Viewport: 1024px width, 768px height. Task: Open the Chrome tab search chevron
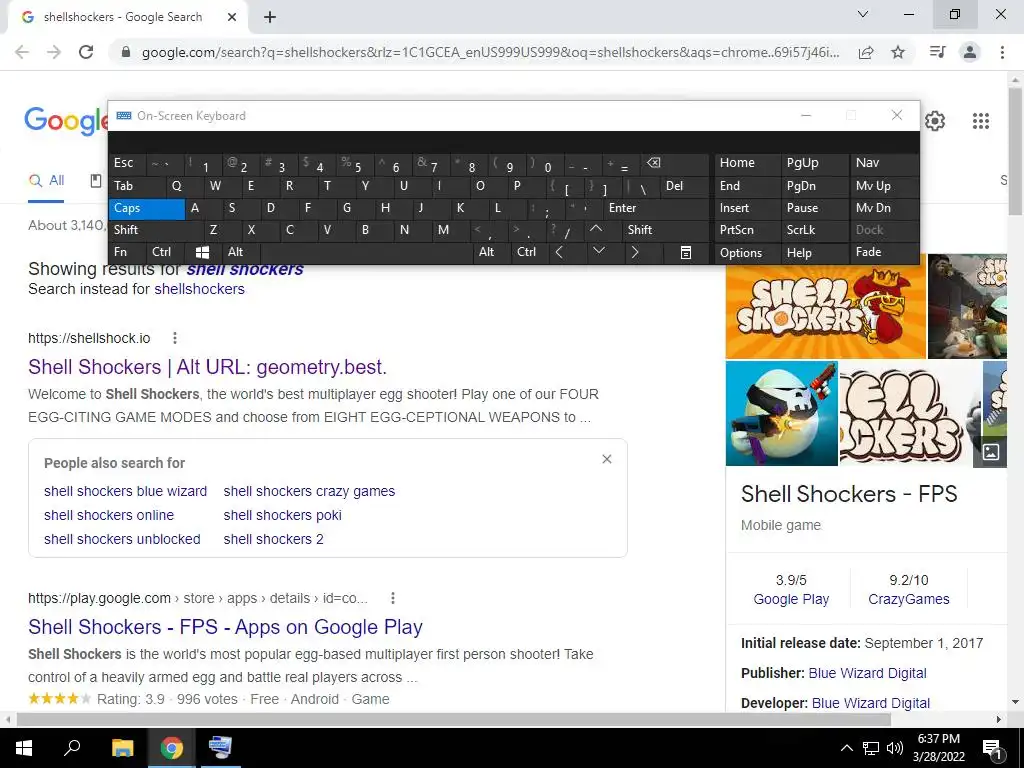tap(863, 14)
